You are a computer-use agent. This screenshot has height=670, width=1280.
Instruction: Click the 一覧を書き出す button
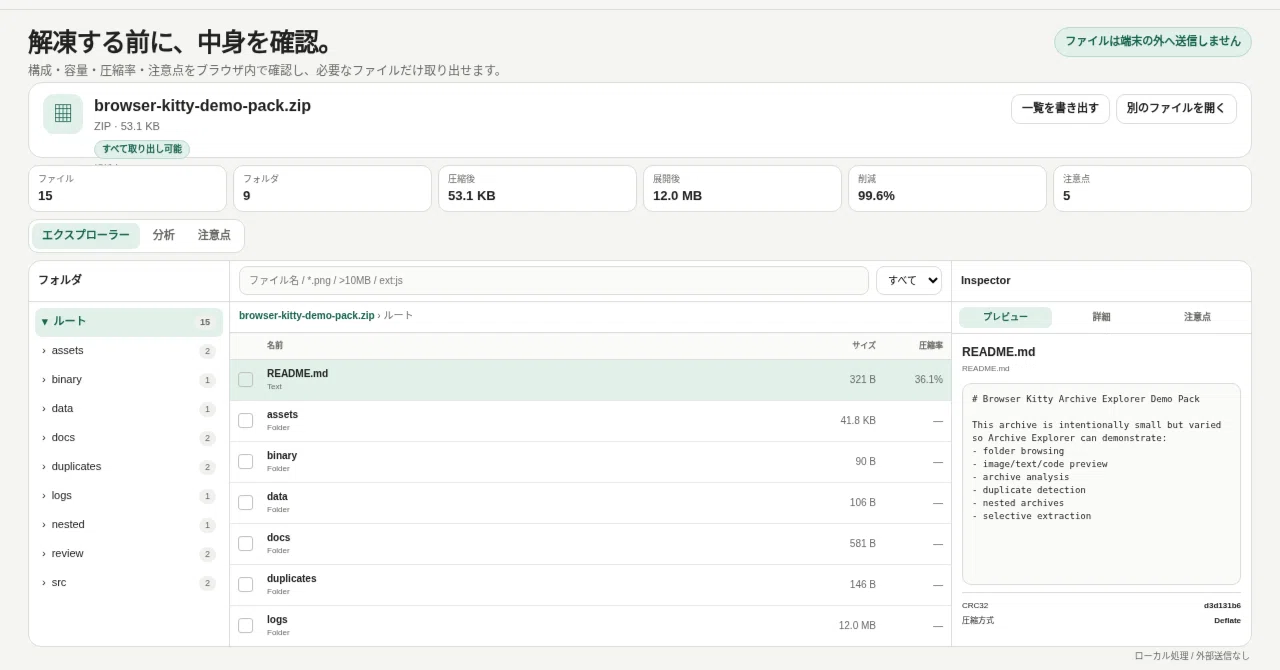tap(1060, 109)
